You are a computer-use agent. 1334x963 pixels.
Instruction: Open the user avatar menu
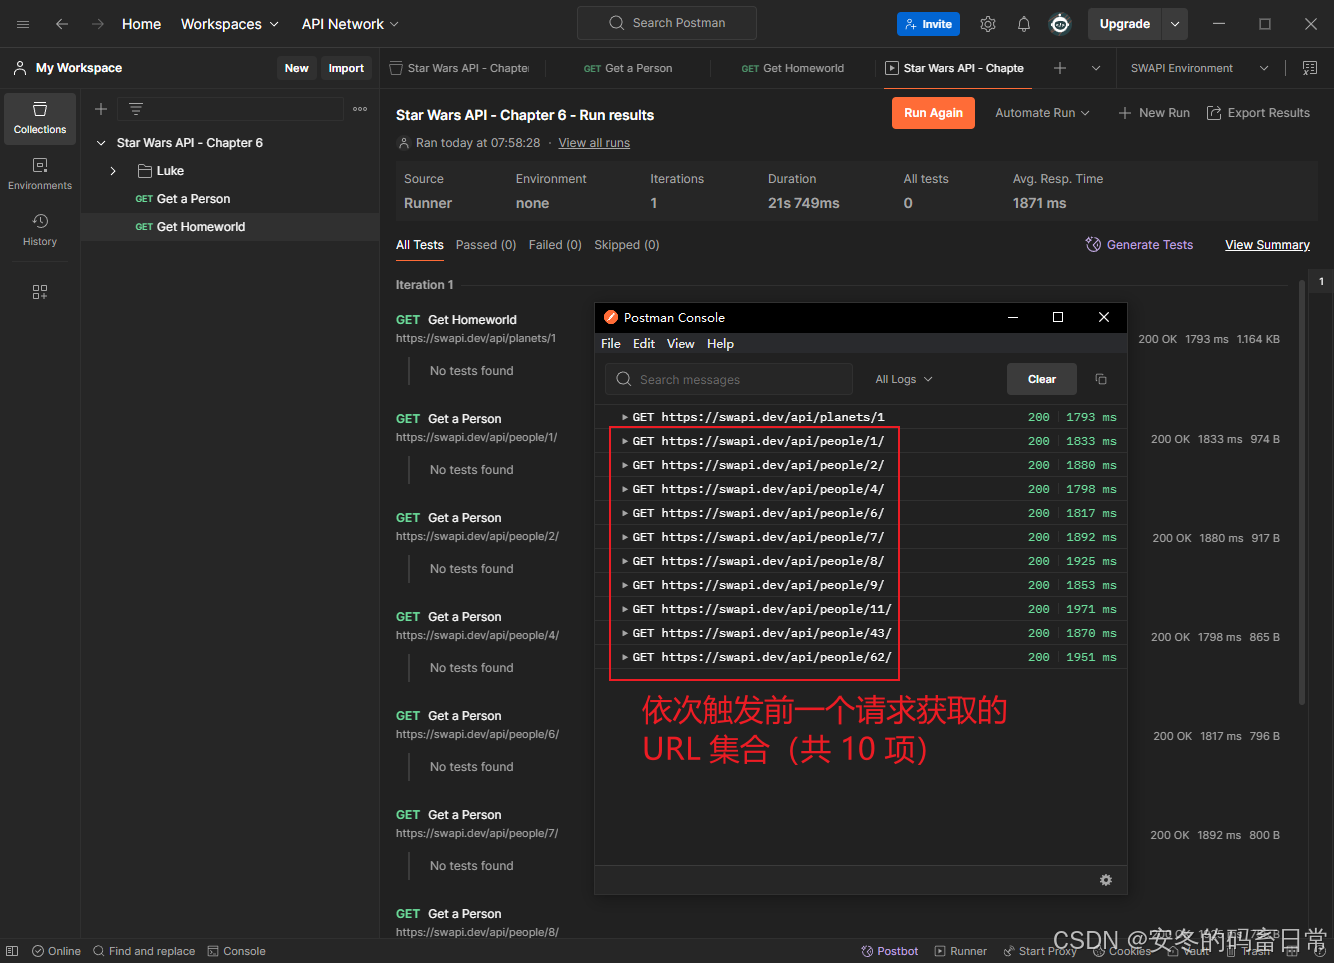coord(1060,24)
